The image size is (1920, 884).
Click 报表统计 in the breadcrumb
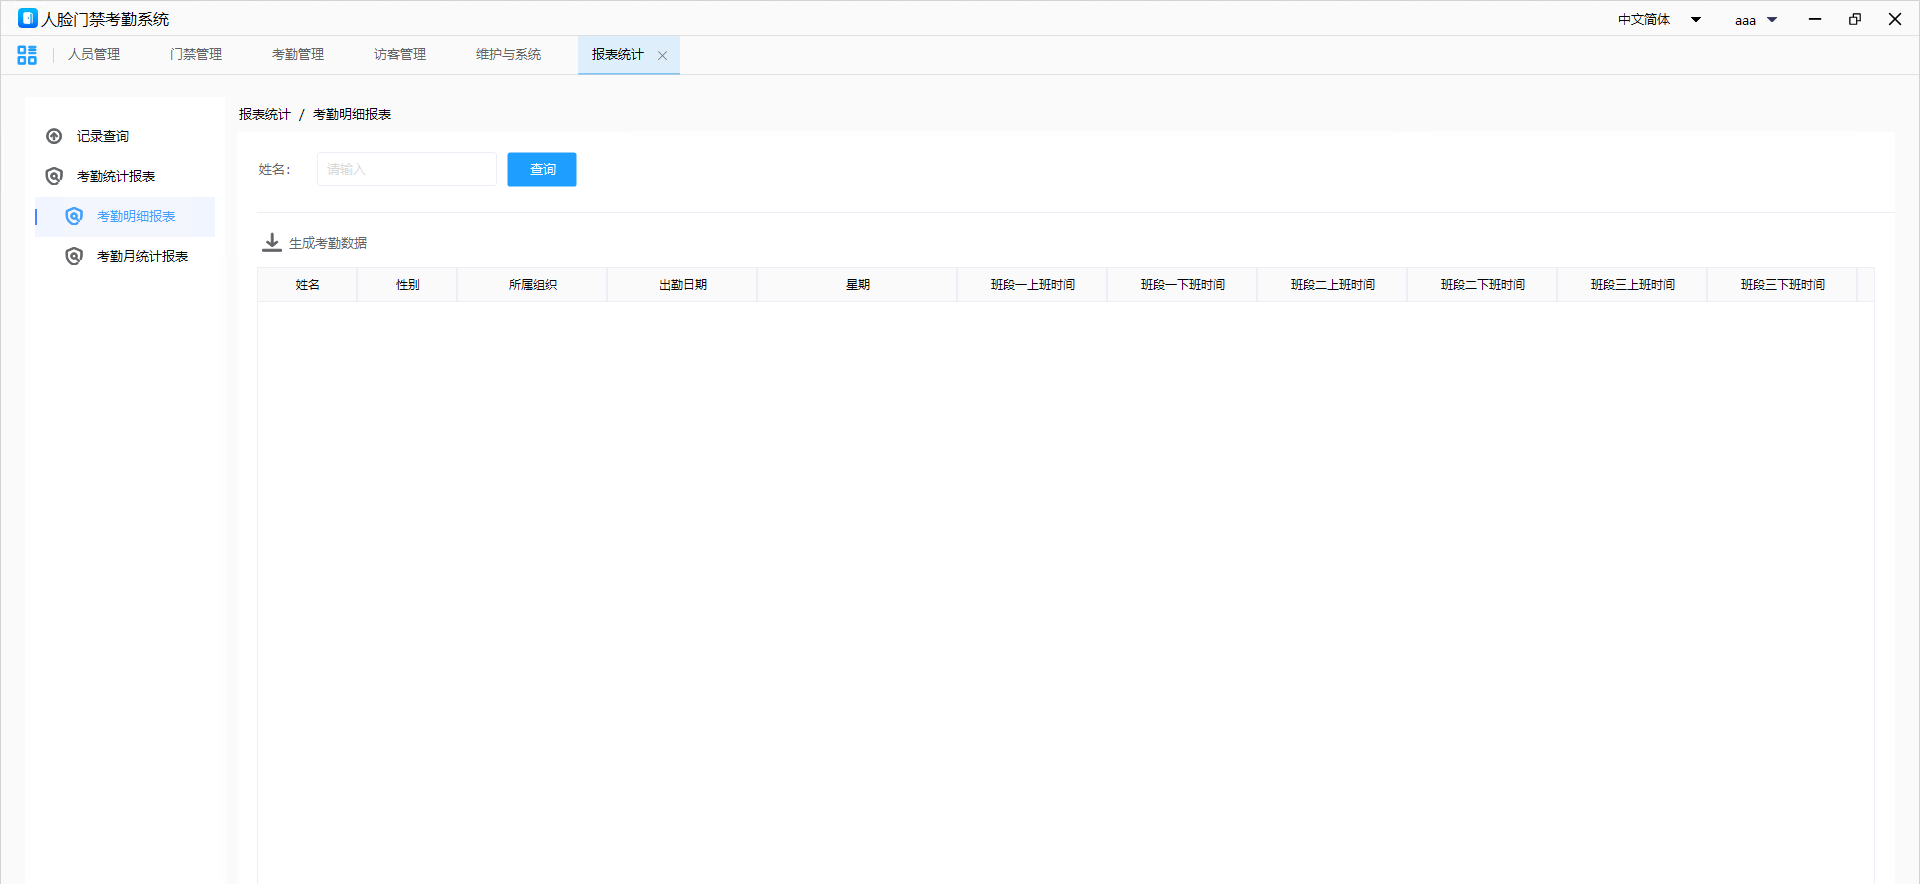(264, 114)
